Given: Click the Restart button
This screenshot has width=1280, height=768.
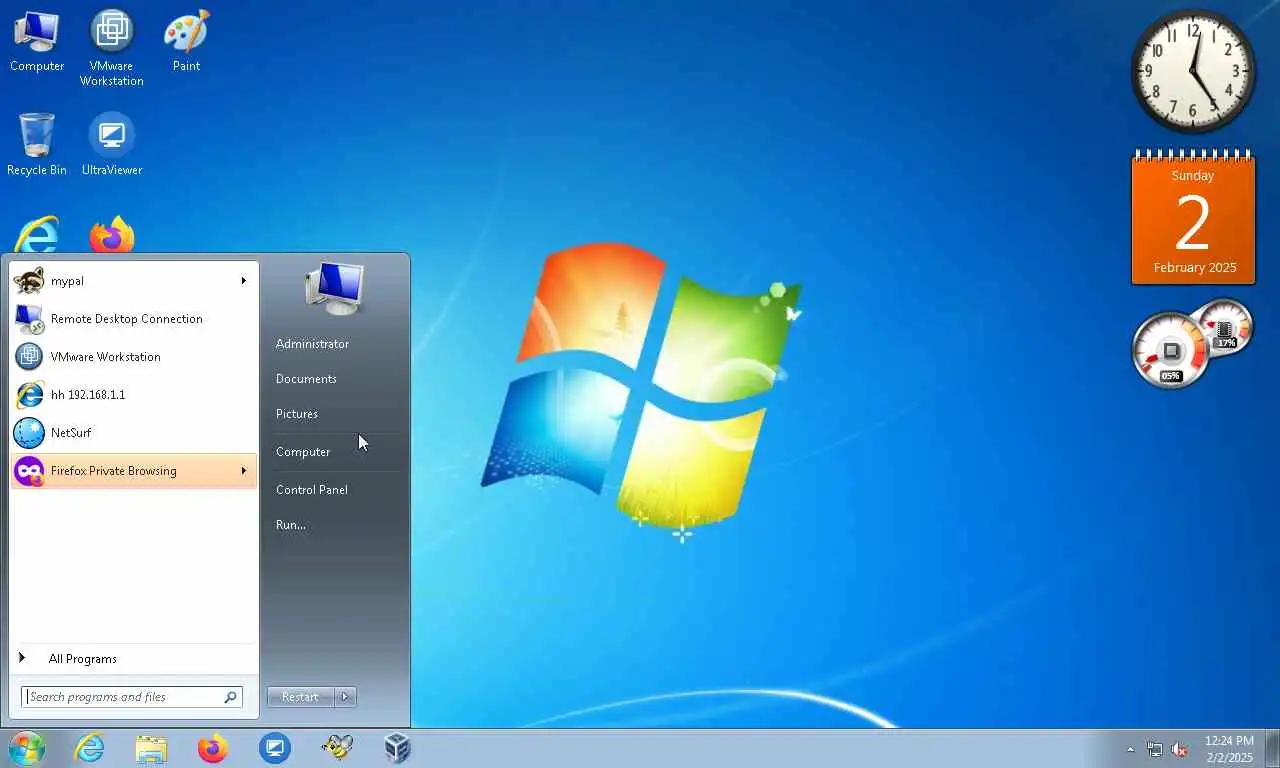Looking at the screenshot, I should (301, 697).
